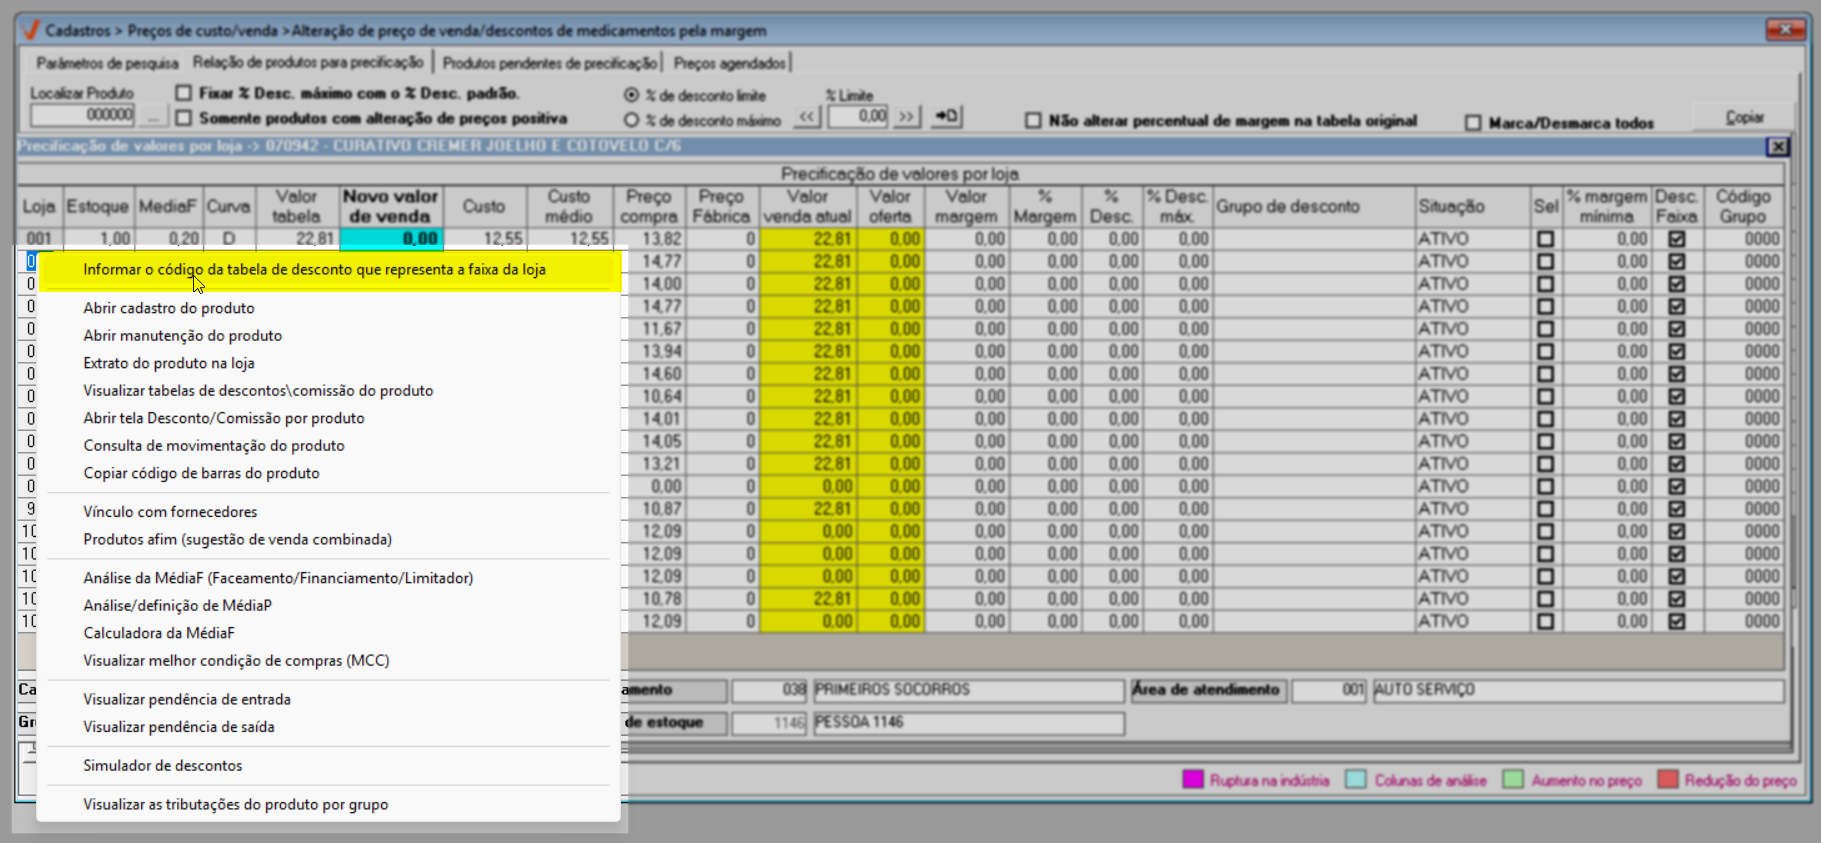1821x843 pixels.
Task: Check Não alterar percentual de margem option
Action: (1033, 121)
